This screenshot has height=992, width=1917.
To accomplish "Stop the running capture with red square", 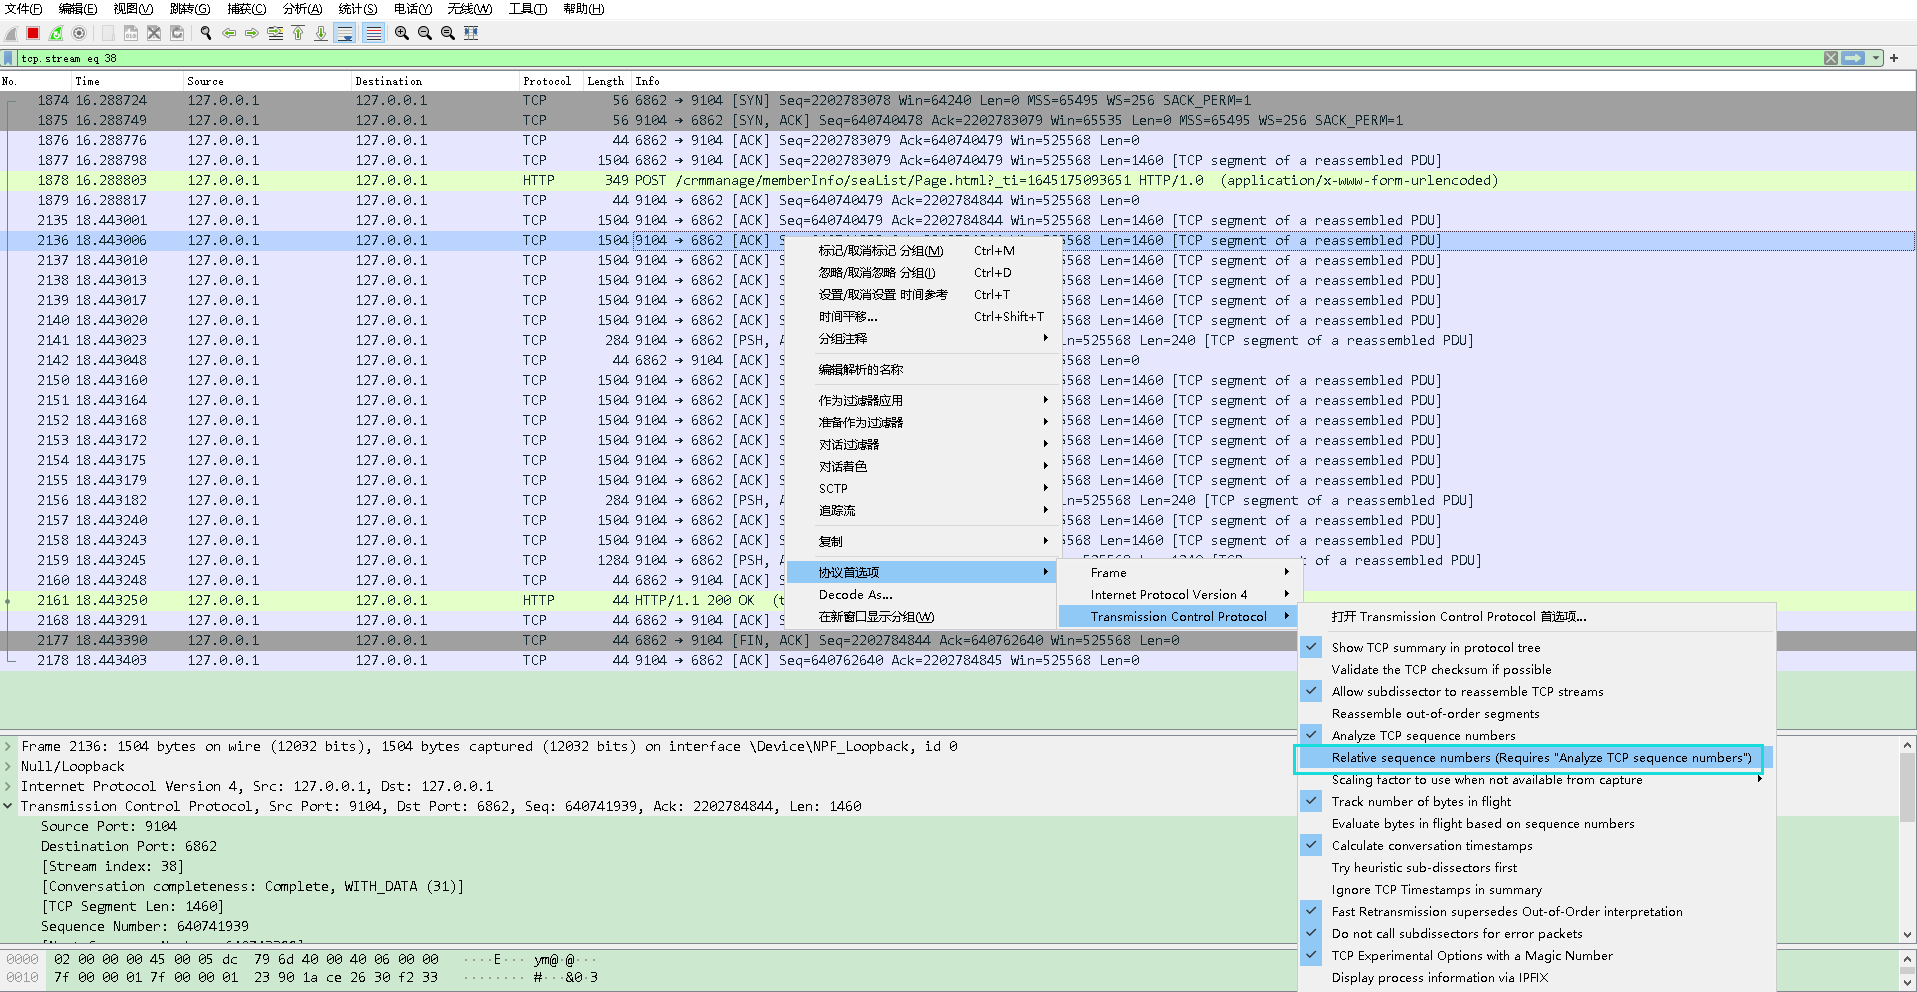I will point(33,33).
